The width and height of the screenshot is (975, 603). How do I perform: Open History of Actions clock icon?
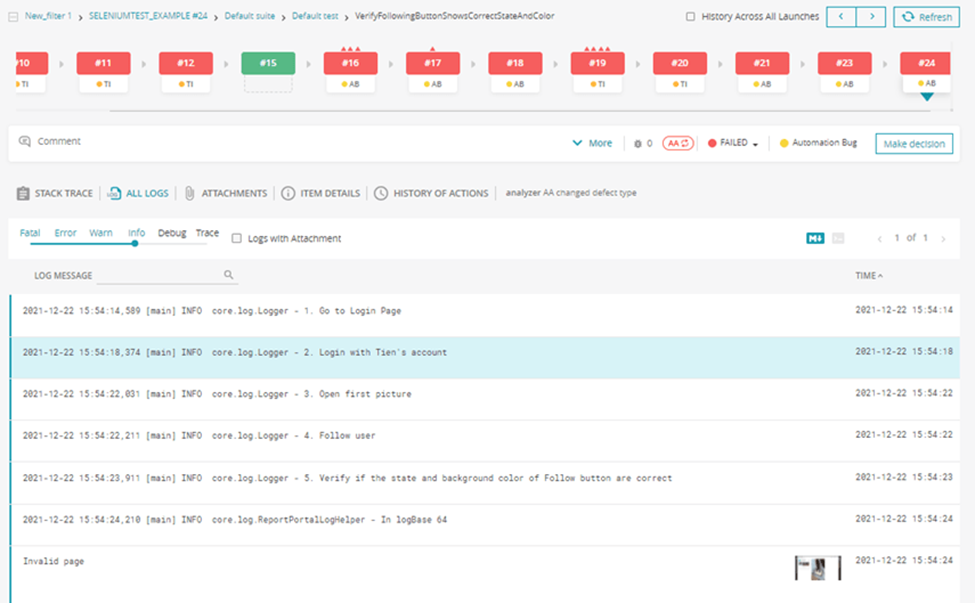pyautogui.click(x=381, y=193)
